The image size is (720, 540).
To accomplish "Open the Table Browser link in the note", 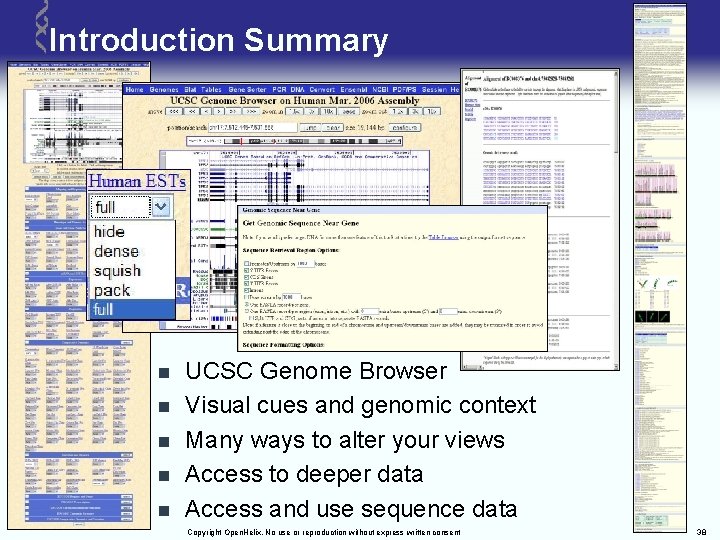I will click(x=443, y=237).
